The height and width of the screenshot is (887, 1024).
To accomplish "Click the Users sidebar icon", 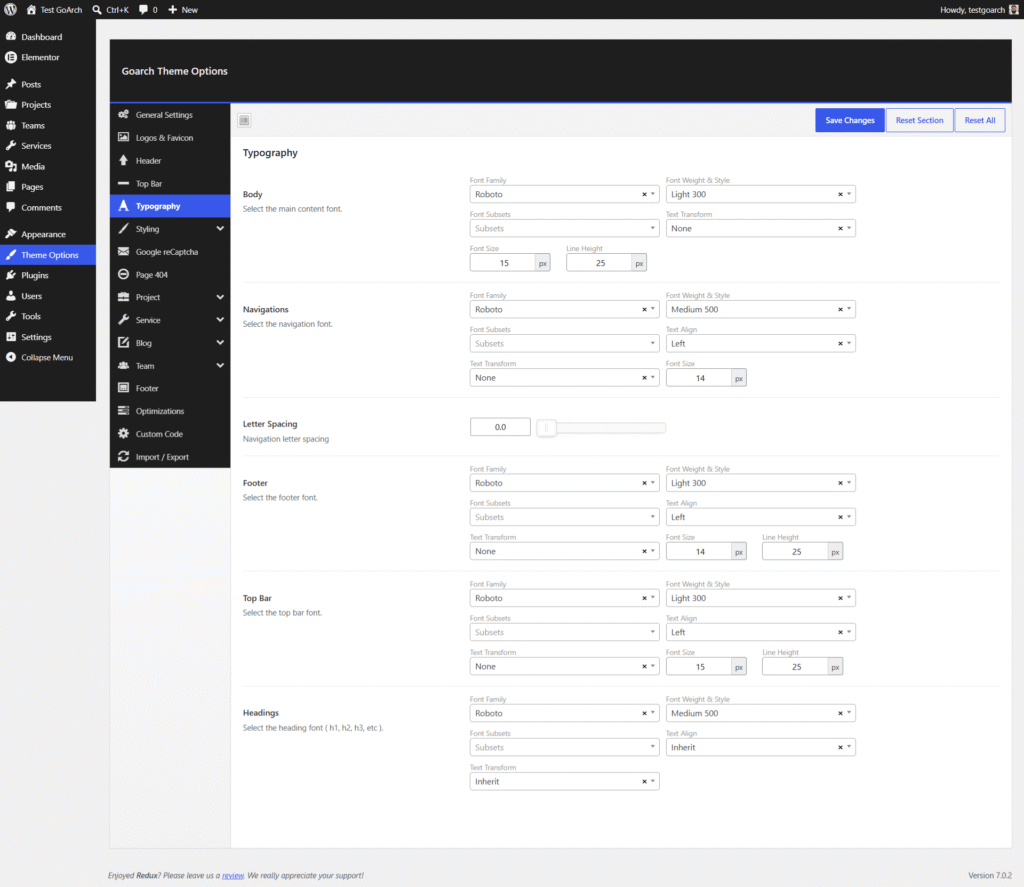I will point(11,296).
